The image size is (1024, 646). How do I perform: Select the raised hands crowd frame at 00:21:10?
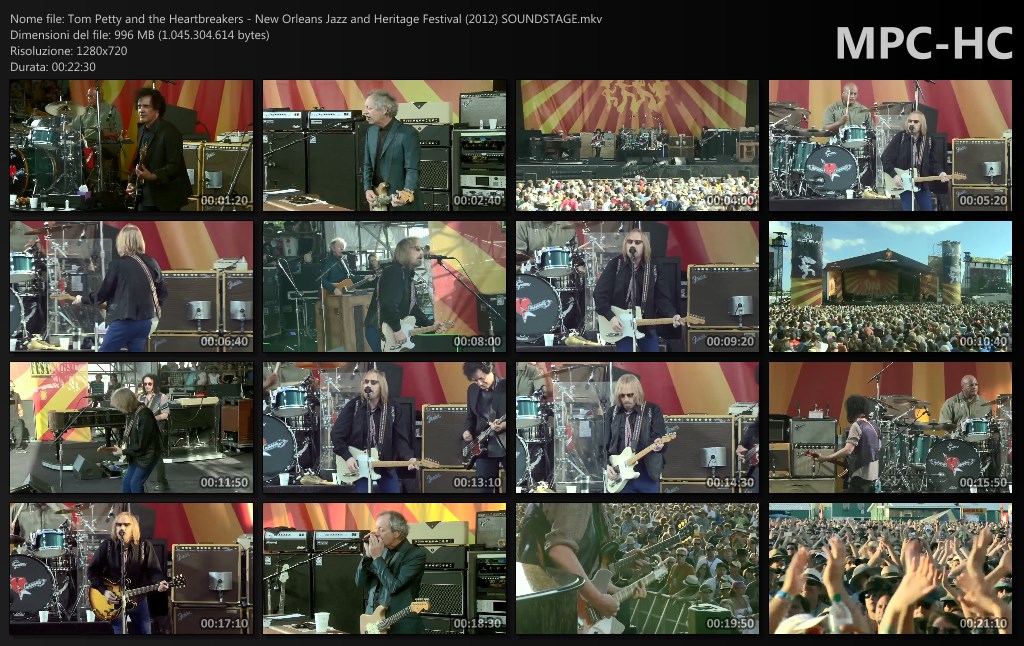pos(890,569)
